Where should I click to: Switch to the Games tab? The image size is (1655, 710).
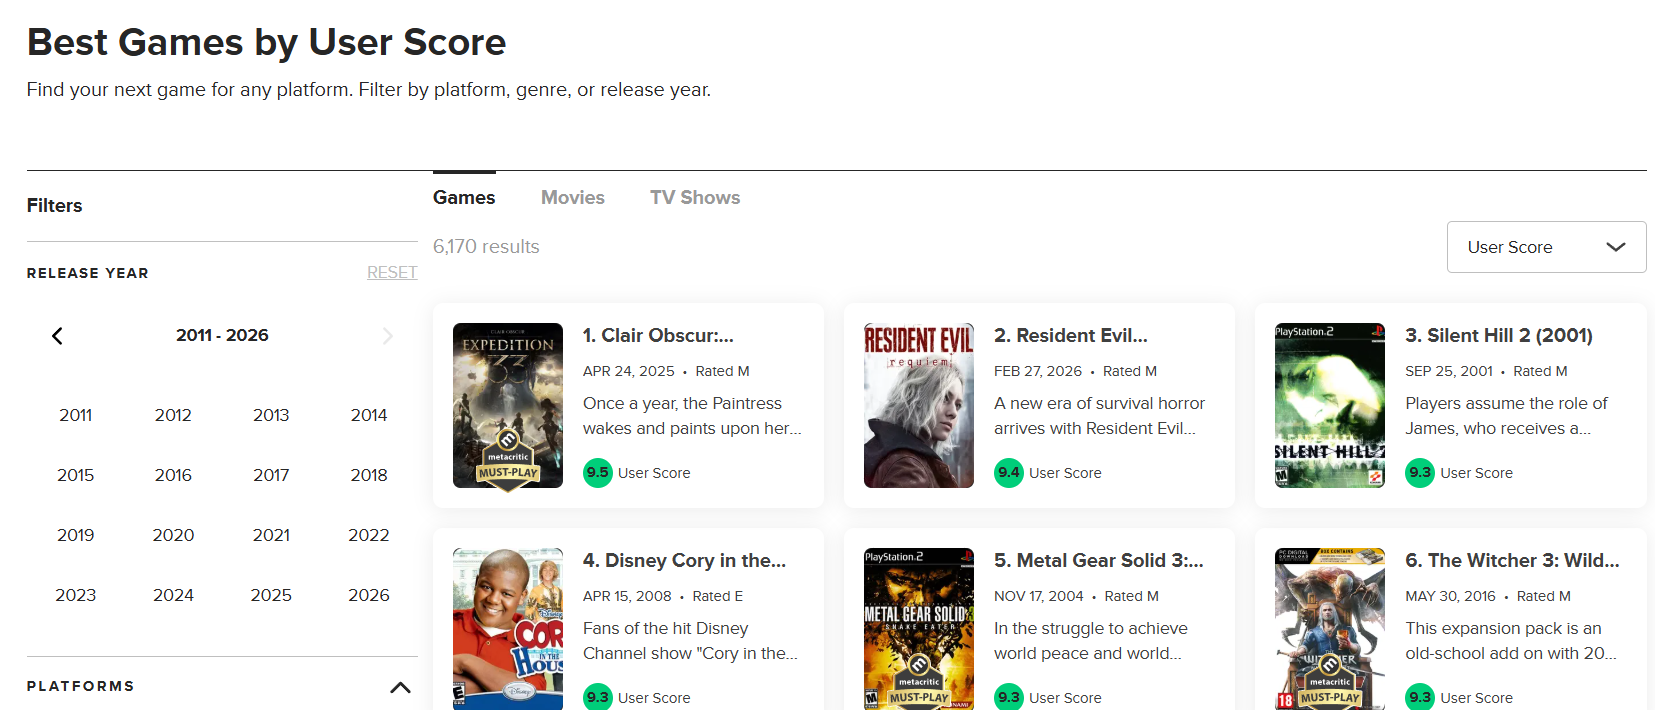(464, 198)
